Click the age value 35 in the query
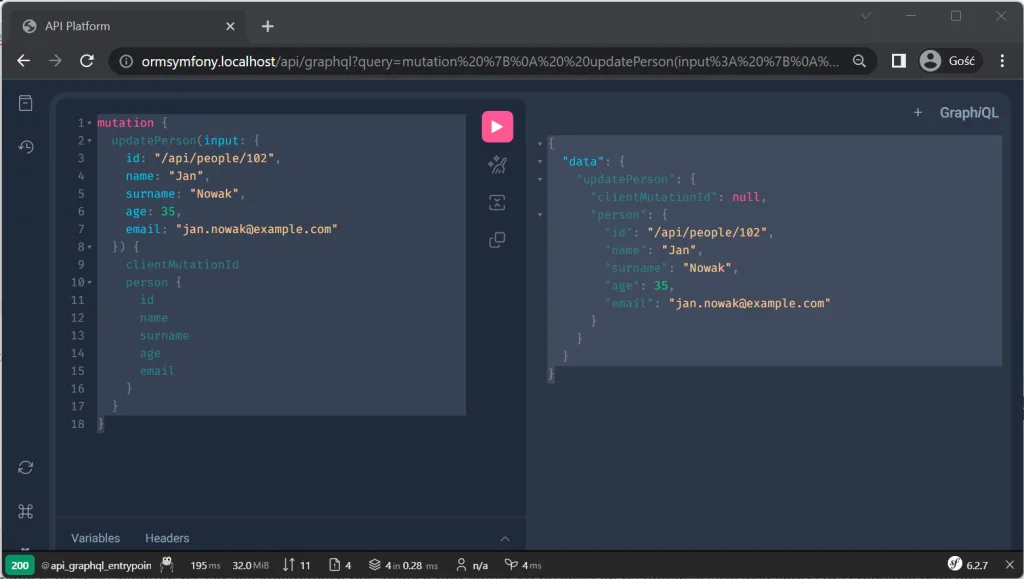The width and height of the screenshot is (1024, 579). tap(168, 211)
